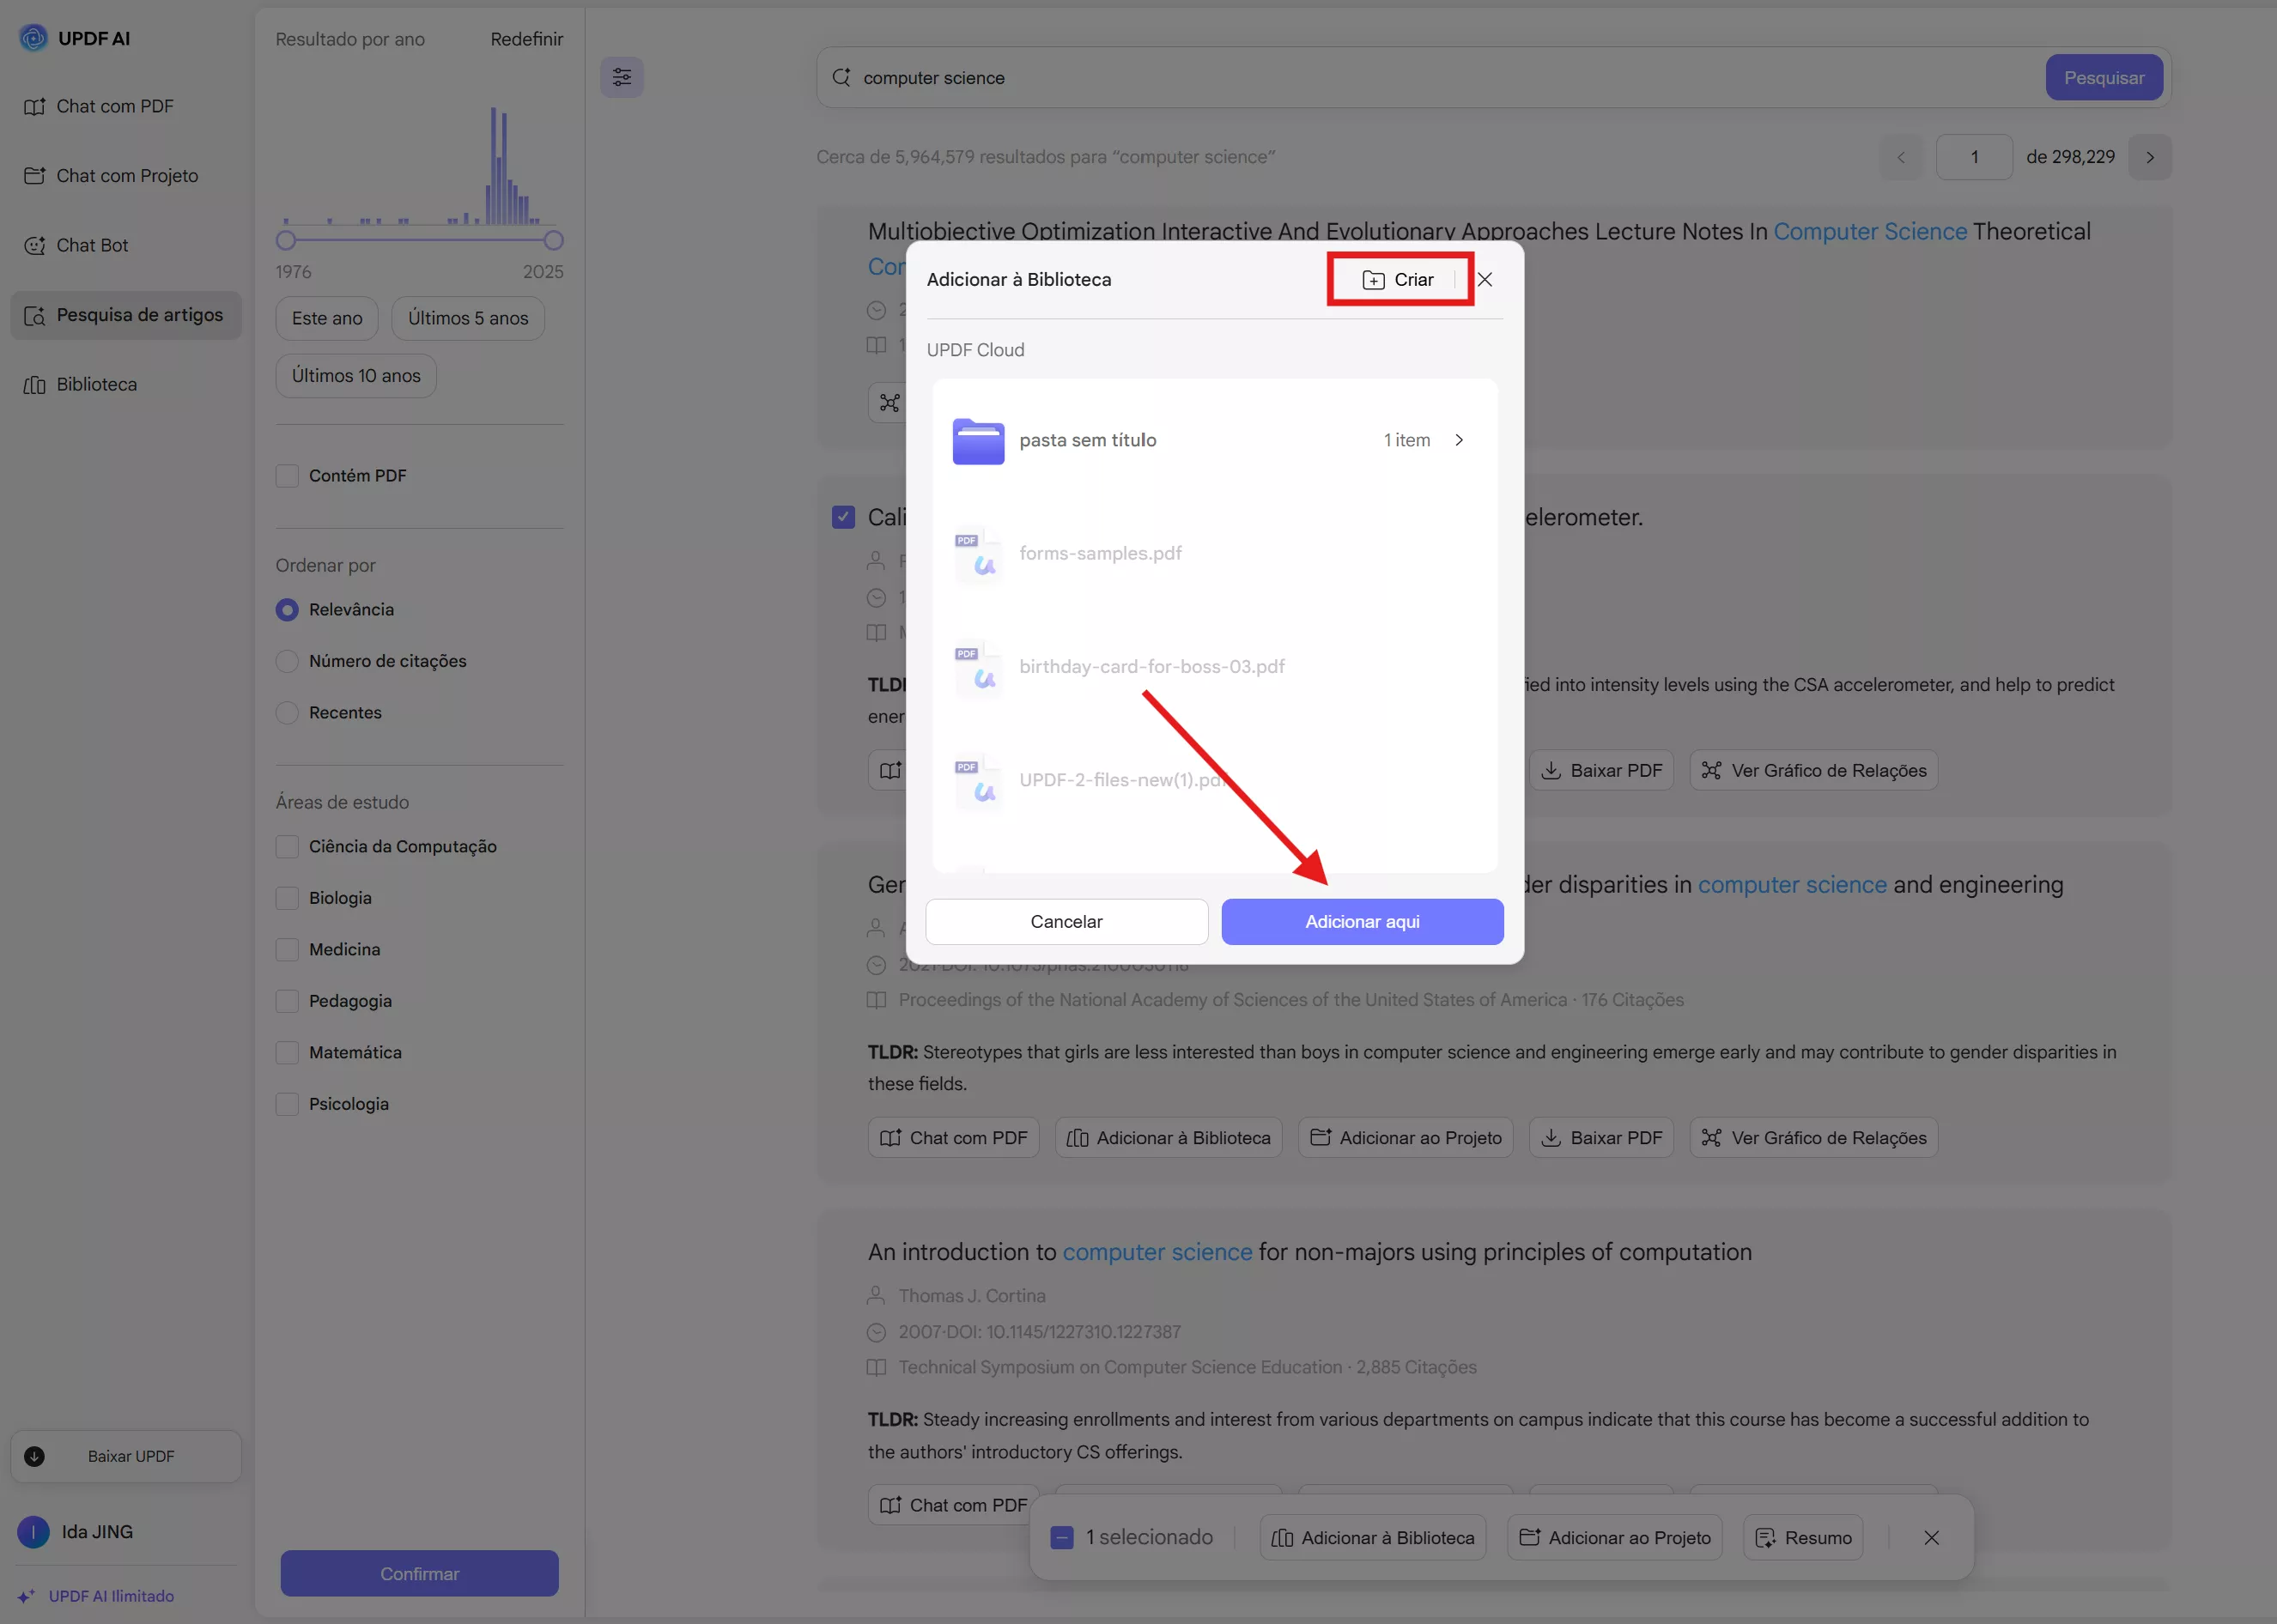Click forms-samples.pdf file entry
This screenshot has width=2277, height=1624.
point(1214,554)
